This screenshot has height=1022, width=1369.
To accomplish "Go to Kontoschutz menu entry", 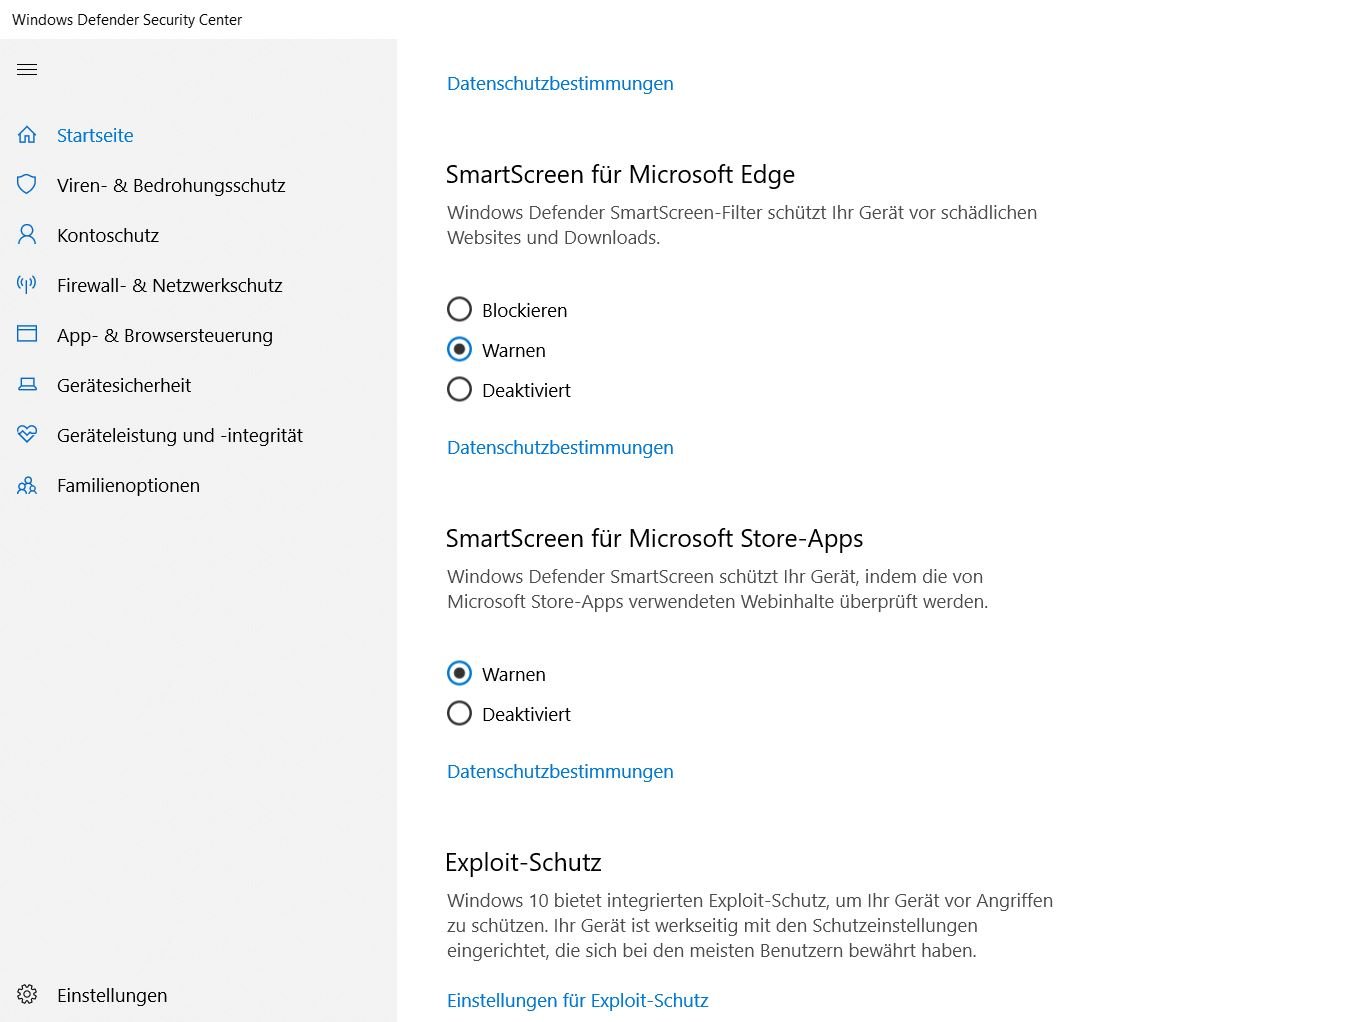I will (108, 235).
